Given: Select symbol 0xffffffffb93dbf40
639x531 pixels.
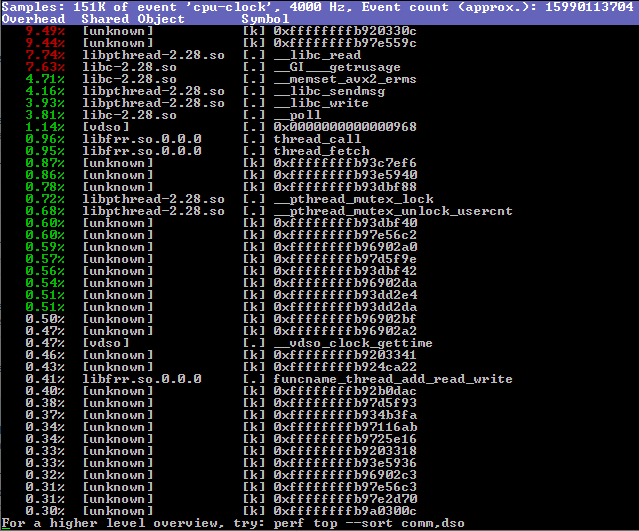Looking at the screenshot, I should point(345,223).
